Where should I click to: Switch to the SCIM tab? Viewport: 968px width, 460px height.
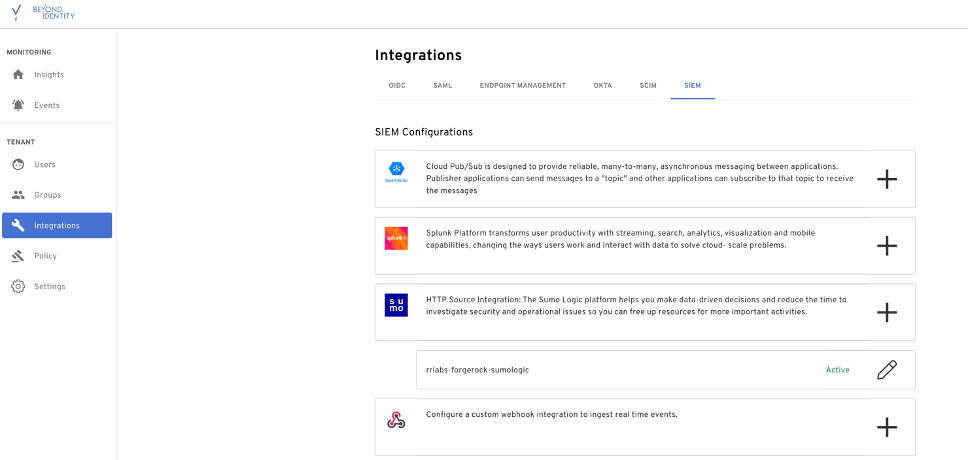(x=648, y=86)
